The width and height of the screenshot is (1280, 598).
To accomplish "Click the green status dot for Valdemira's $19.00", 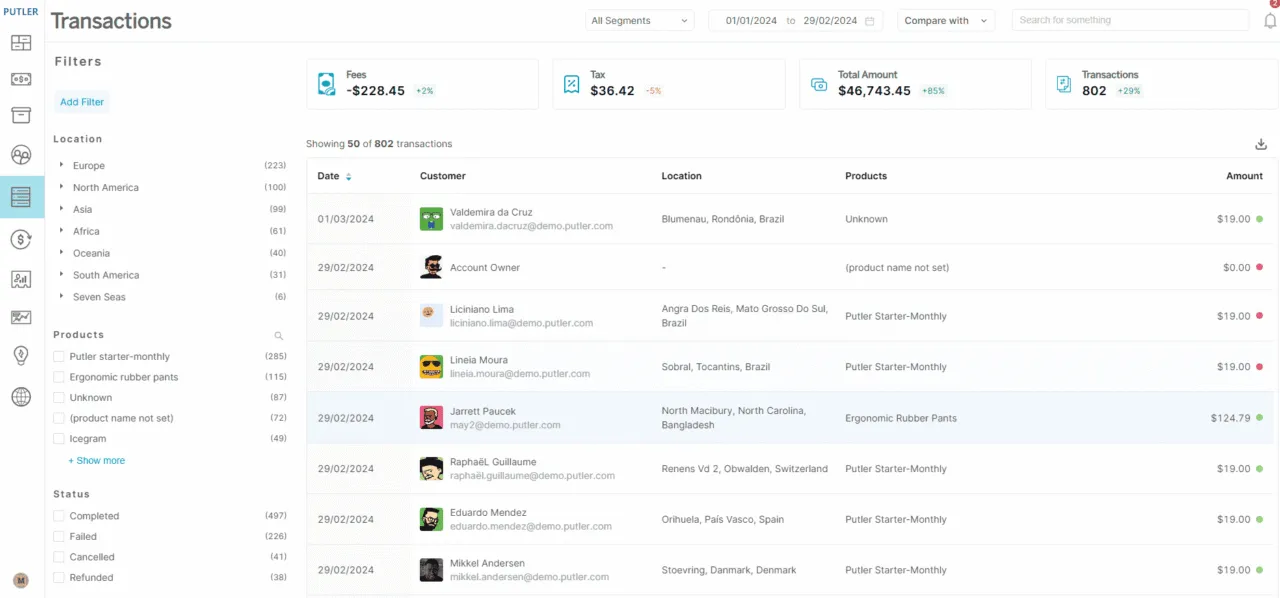I will [x=1259, y=219].
